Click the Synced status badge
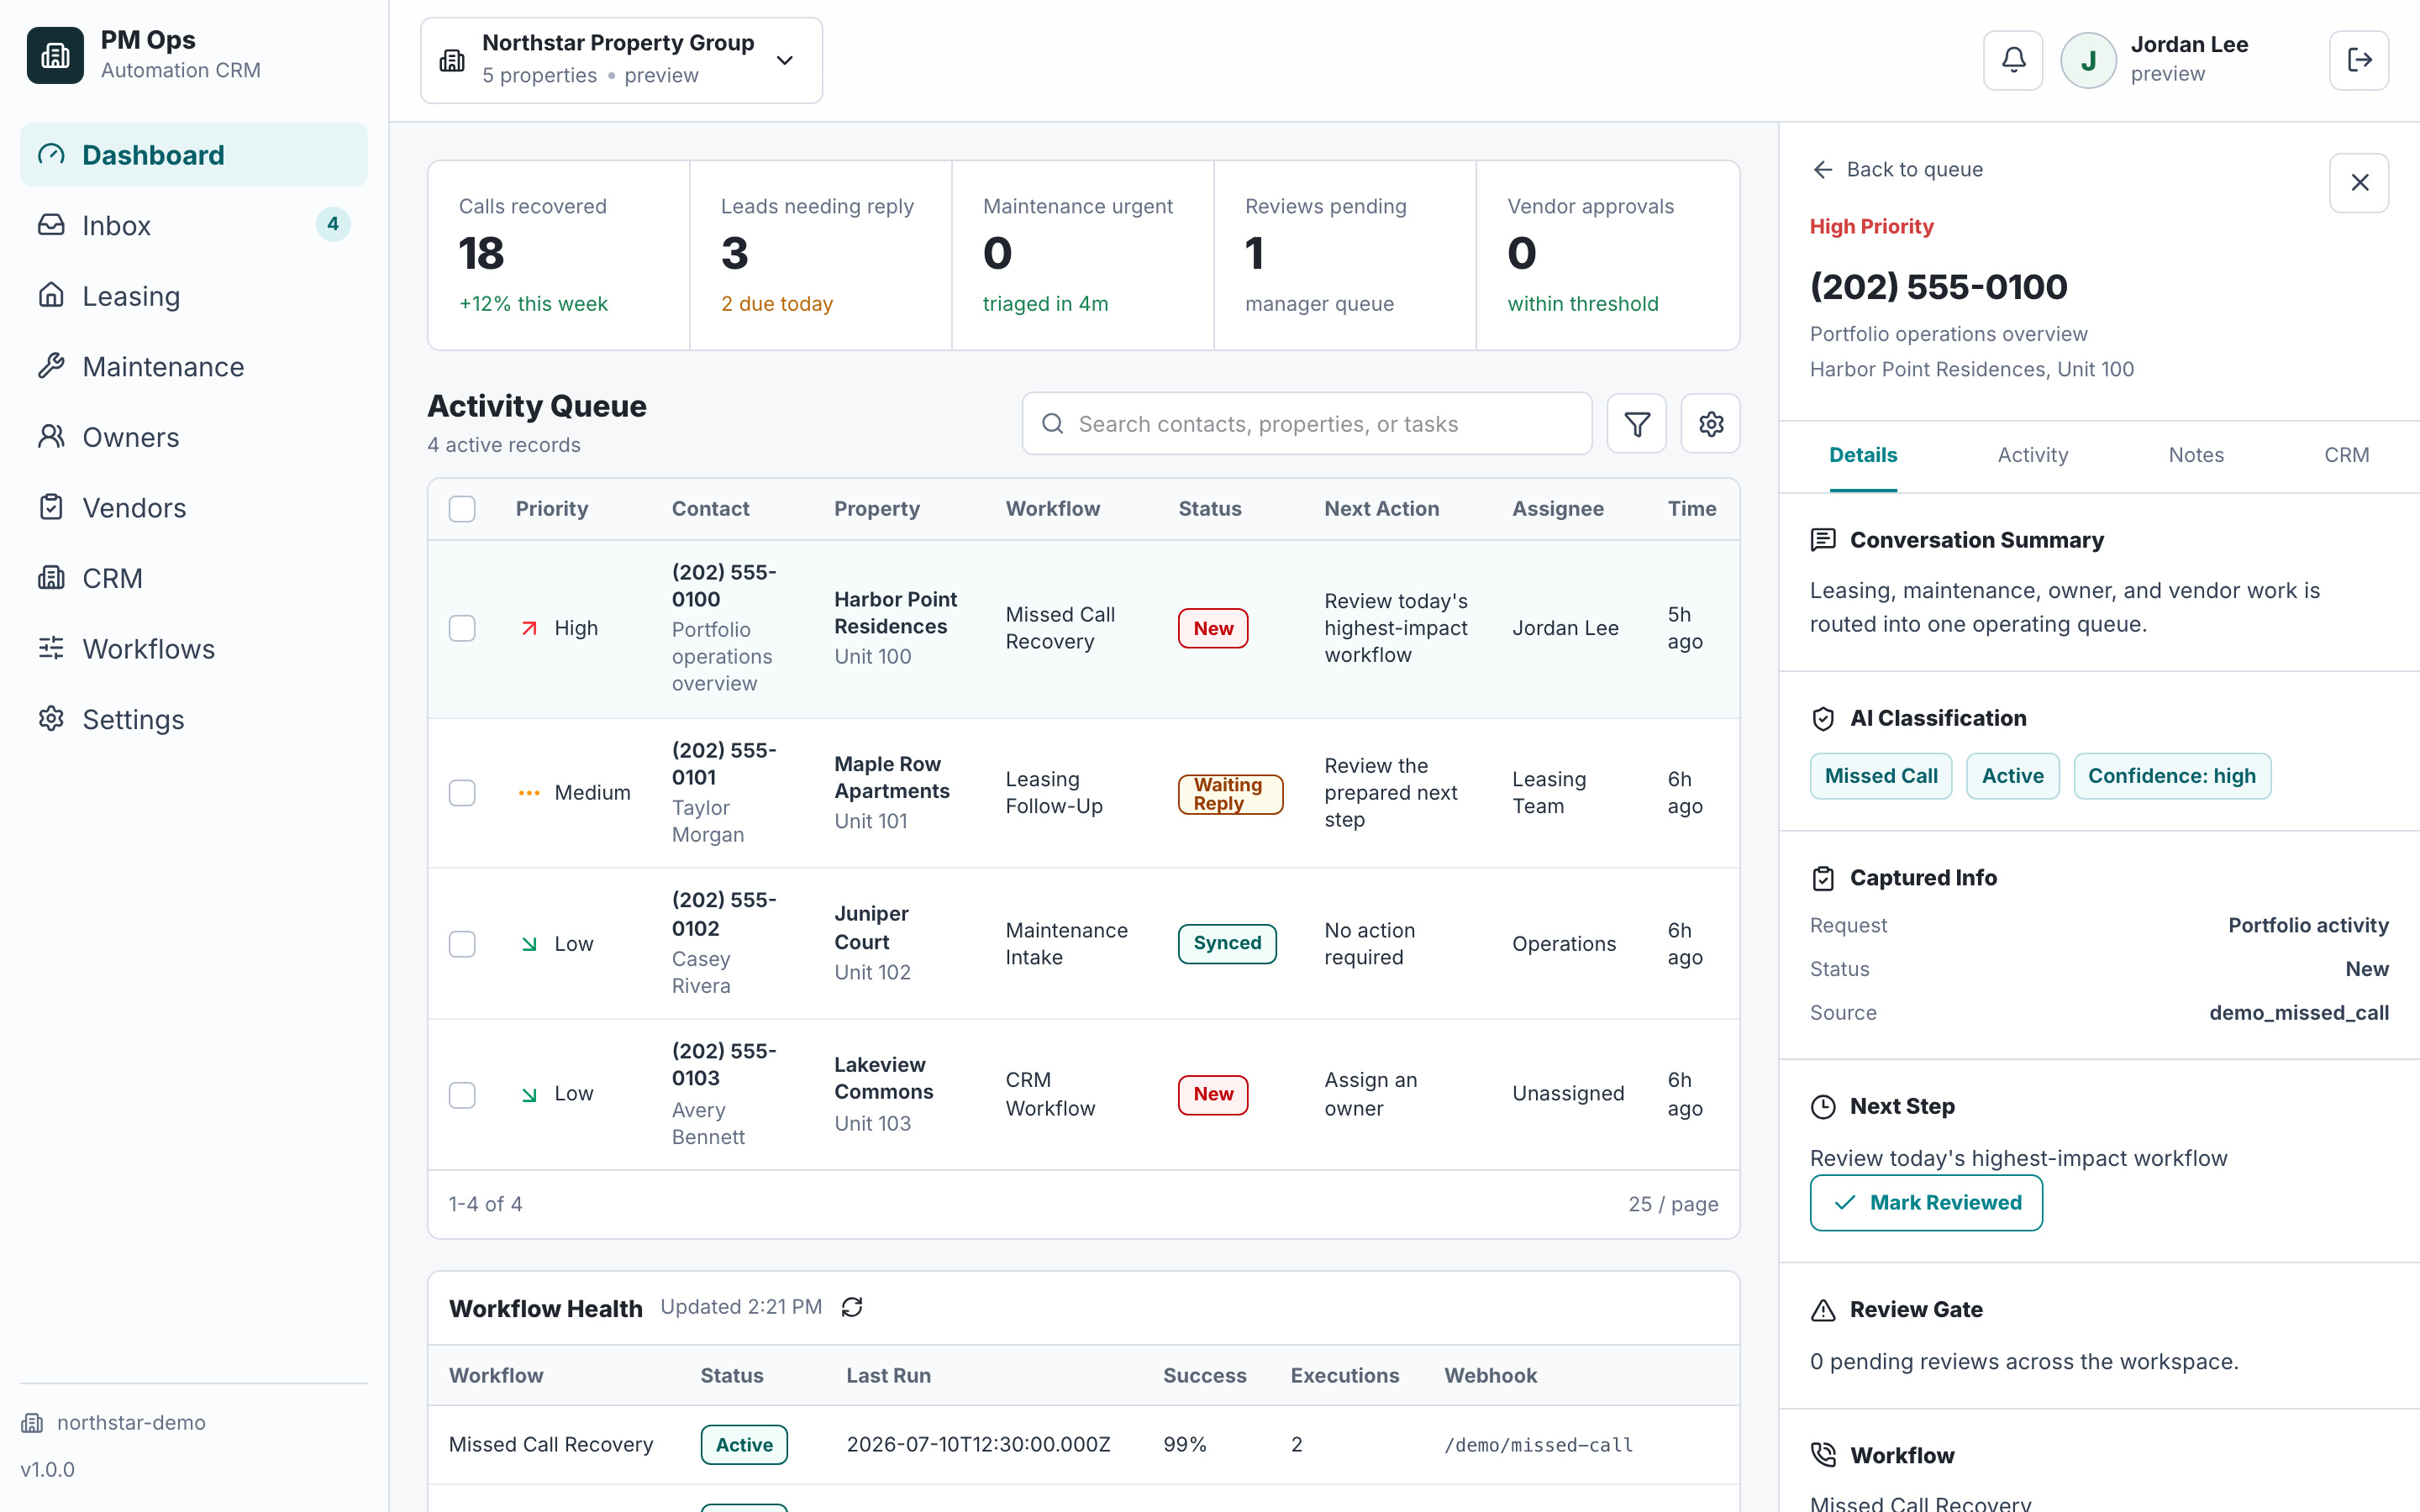The width and height of the screenshot is (2420, 1512). [x=1227, y=943]
